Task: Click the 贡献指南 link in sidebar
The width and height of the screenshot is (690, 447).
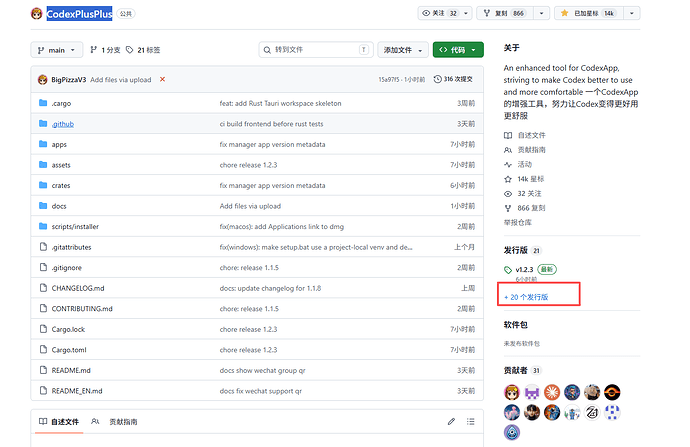Action: pyautogui.click(x=525, y=150)
